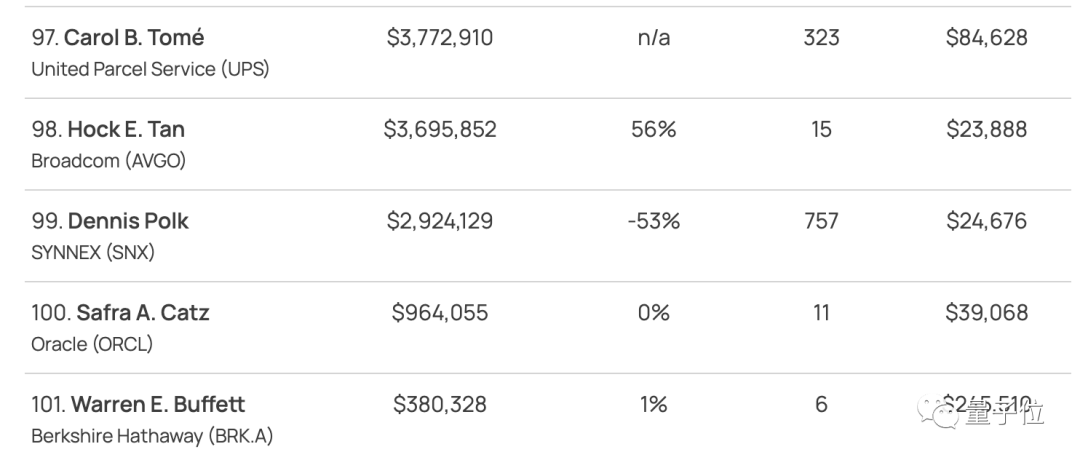Select the $380,328 pay value
This screenshot has height=460, width=1080.
440,405
